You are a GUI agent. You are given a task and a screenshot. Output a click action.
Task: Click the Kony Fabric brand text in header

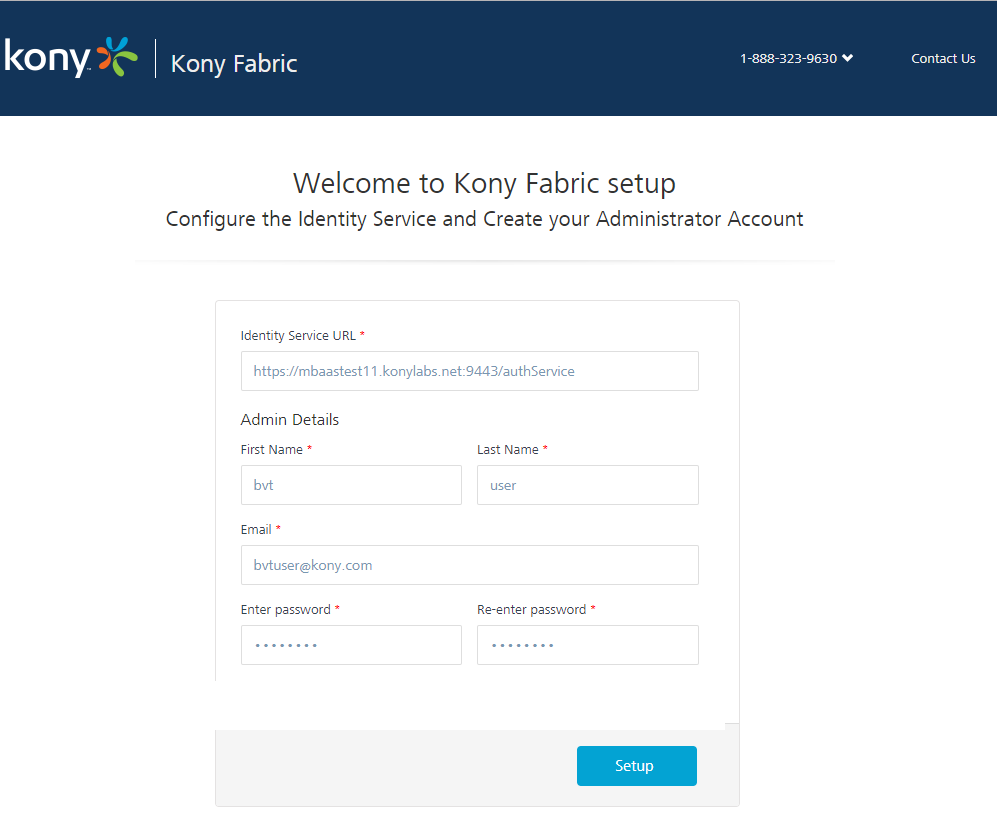[x=233, y=63]
